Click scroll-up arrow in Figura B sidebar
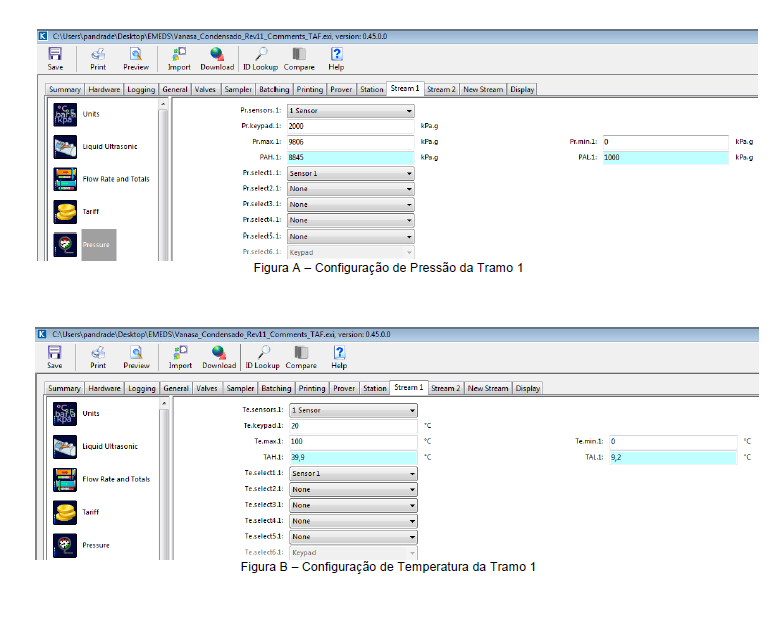 [164, 403]
